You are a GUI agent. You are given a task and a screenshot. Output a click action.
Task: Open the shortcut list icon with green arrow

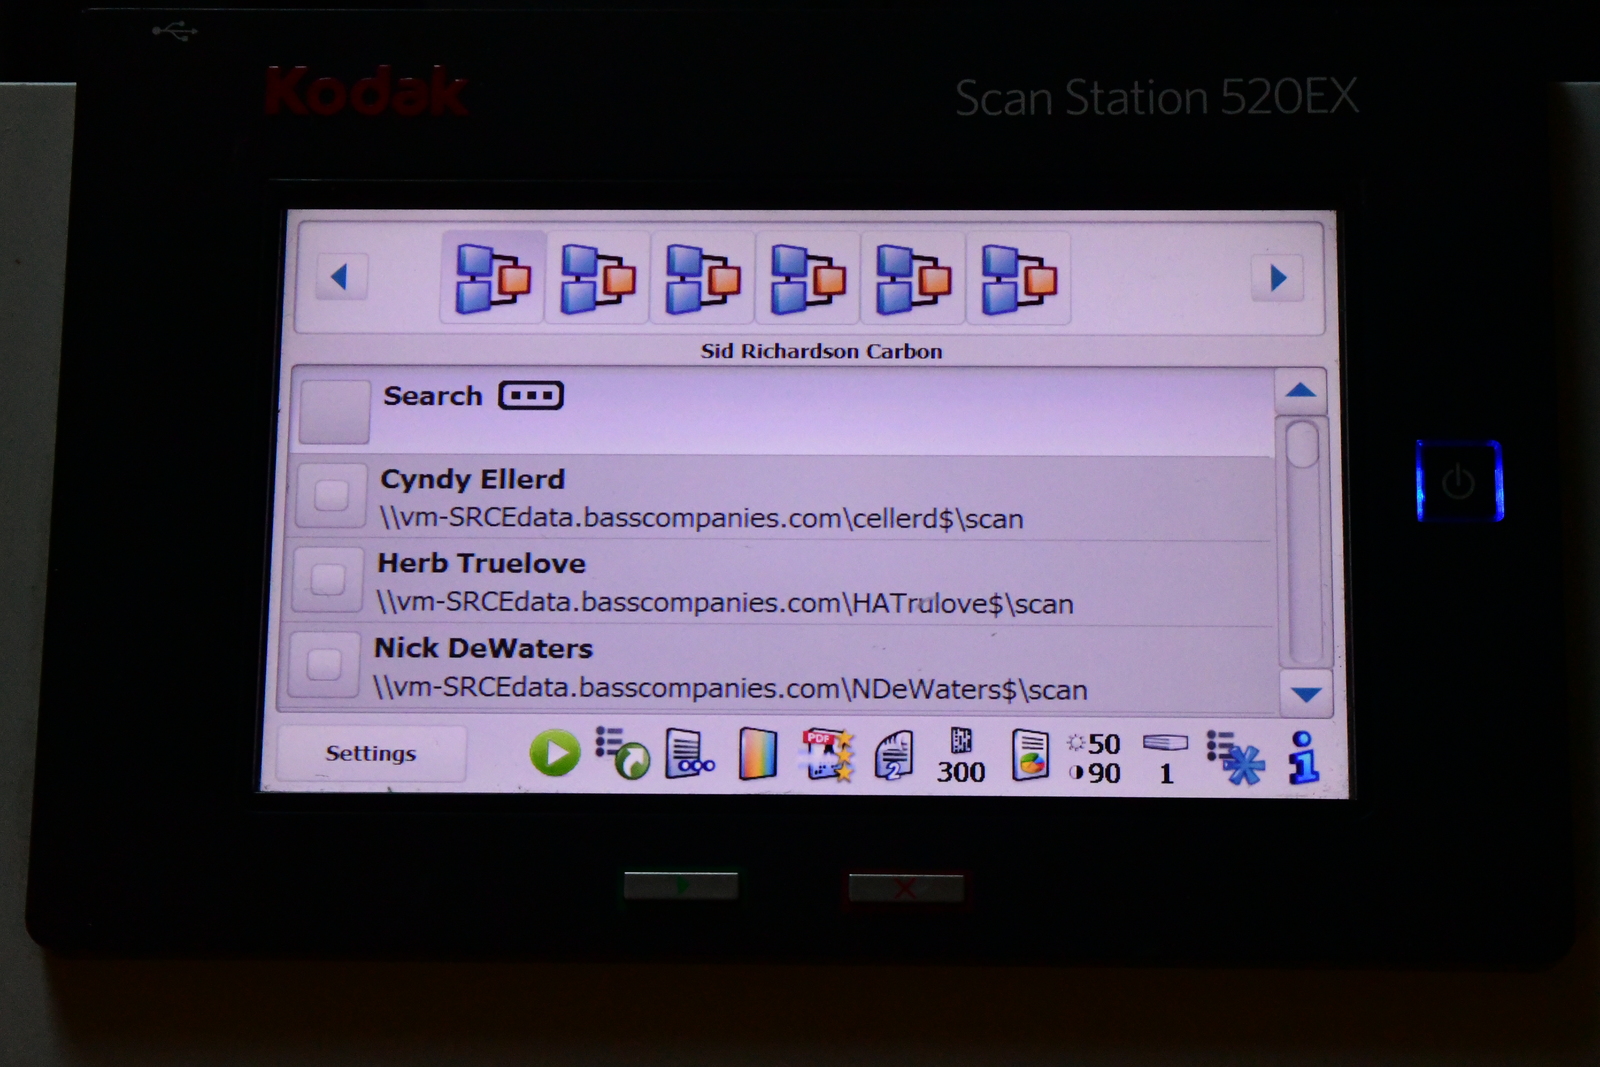click(622, 753)
